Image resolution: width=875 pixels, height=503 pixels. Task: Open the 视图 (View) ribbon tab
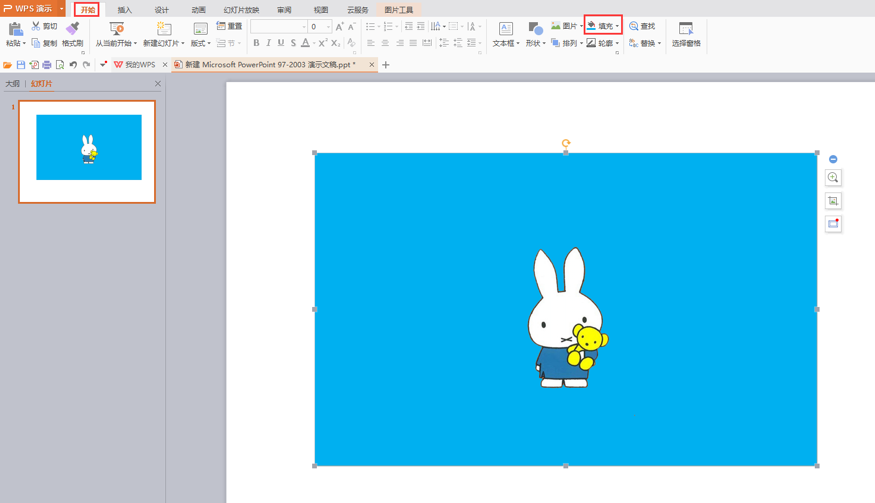click(321, 9)
